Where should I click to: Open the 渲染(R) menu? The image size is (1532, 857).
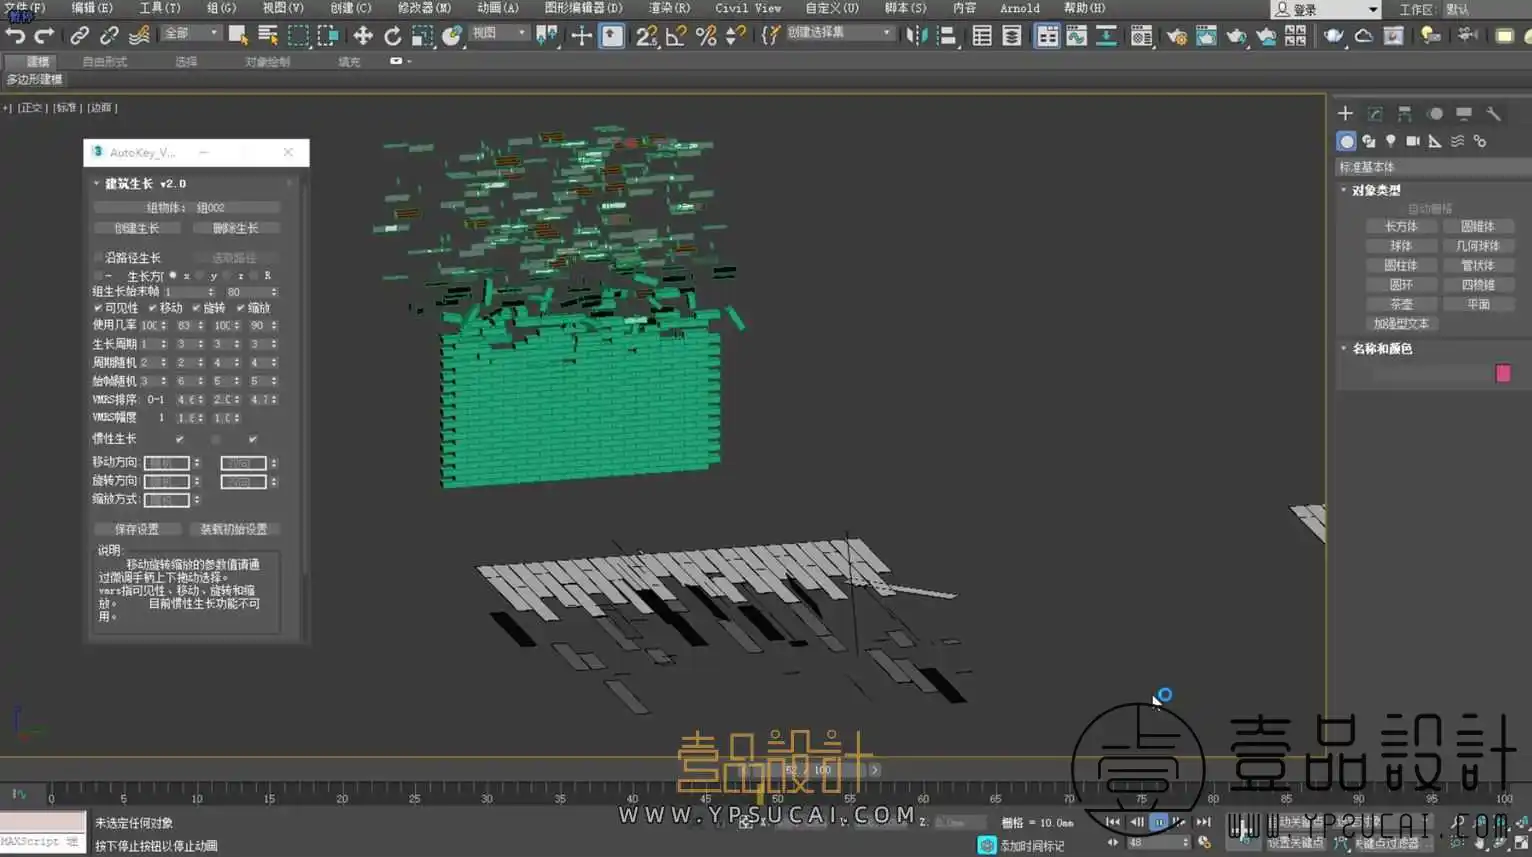pyautogui.click(x=669, y=8)
